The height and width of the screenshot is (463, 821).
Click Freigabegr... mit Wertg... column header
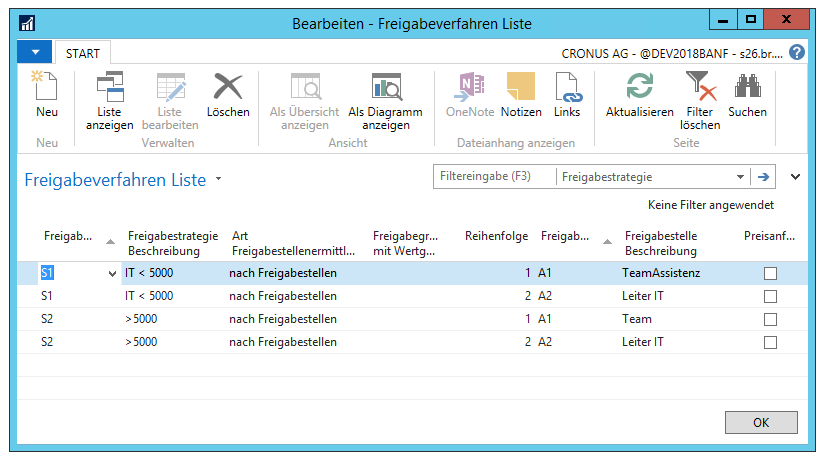[x=405, y=244]
